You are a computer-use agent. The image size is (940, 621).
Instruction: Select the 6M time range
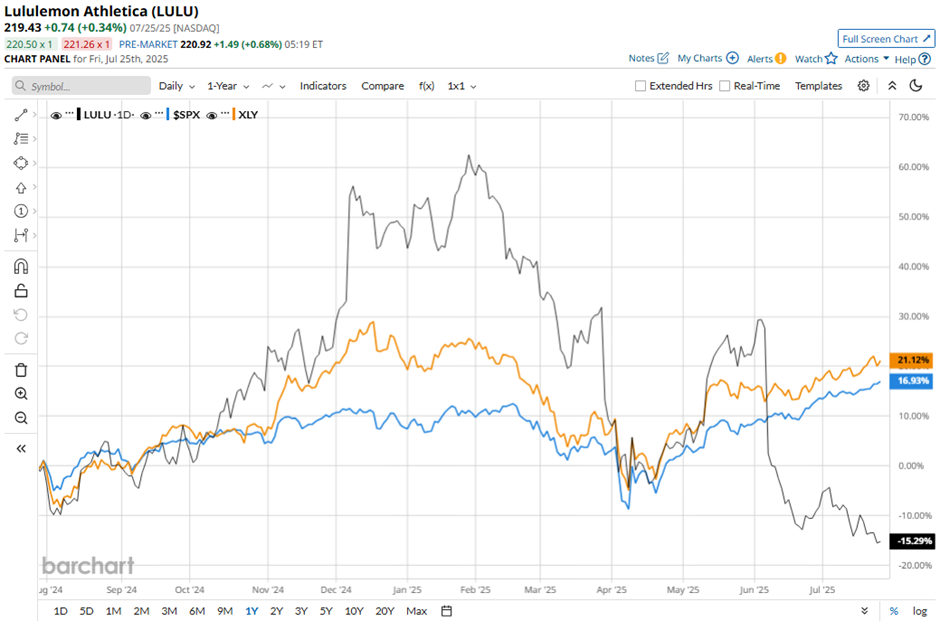tap(197, 611)
